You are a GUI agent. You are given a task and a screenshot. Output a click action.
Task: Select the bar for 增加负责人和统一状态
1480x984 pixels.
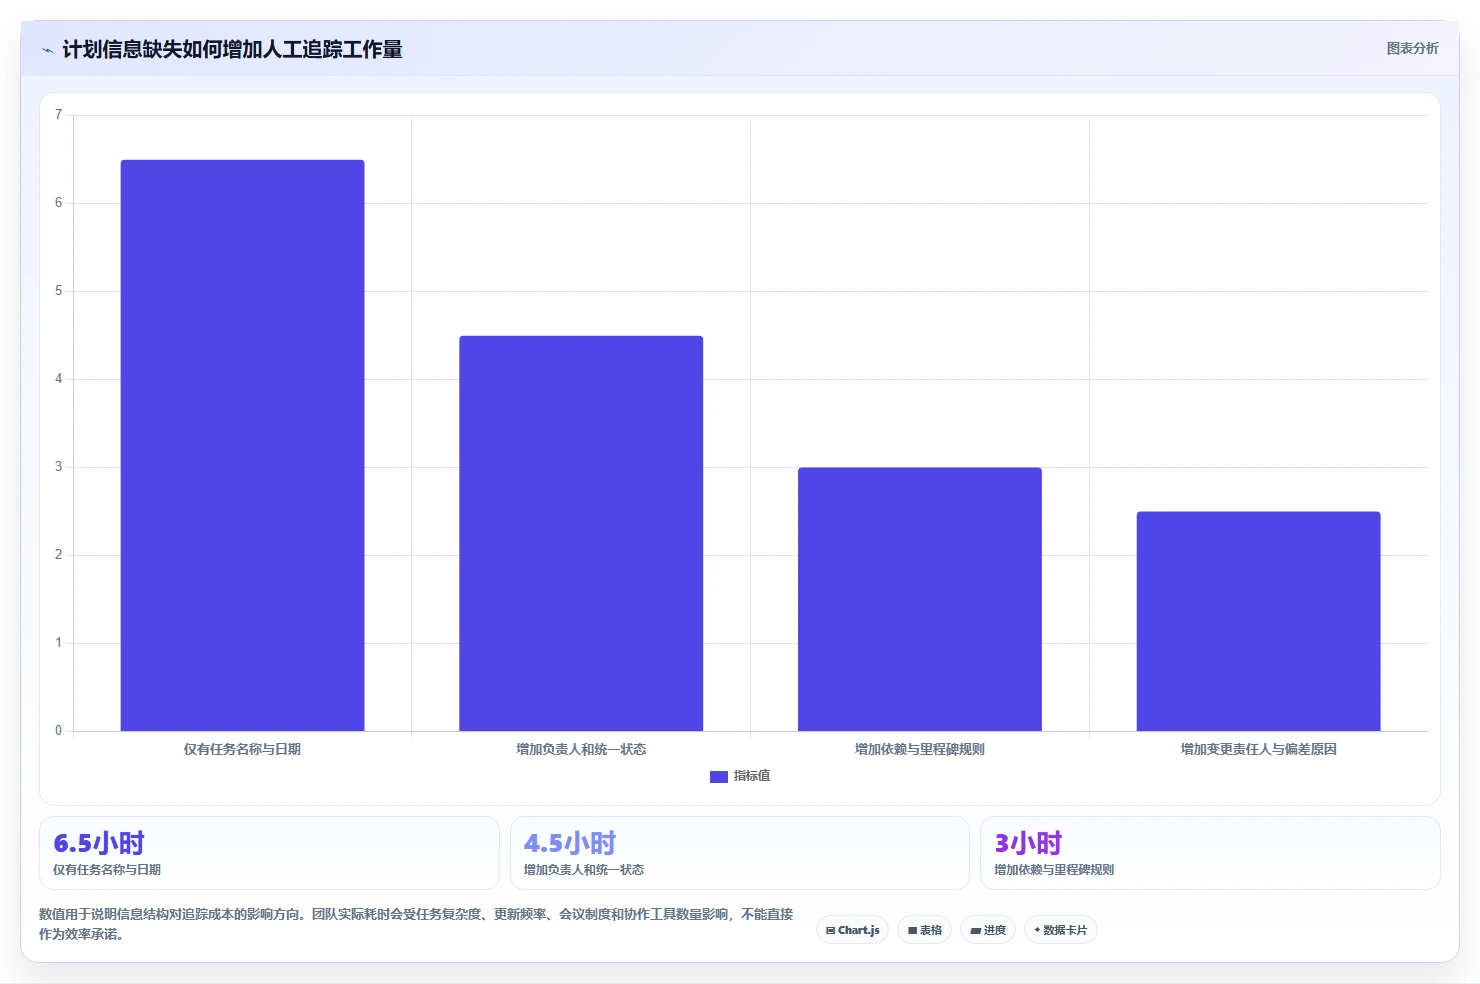click(x=581, y=533)
